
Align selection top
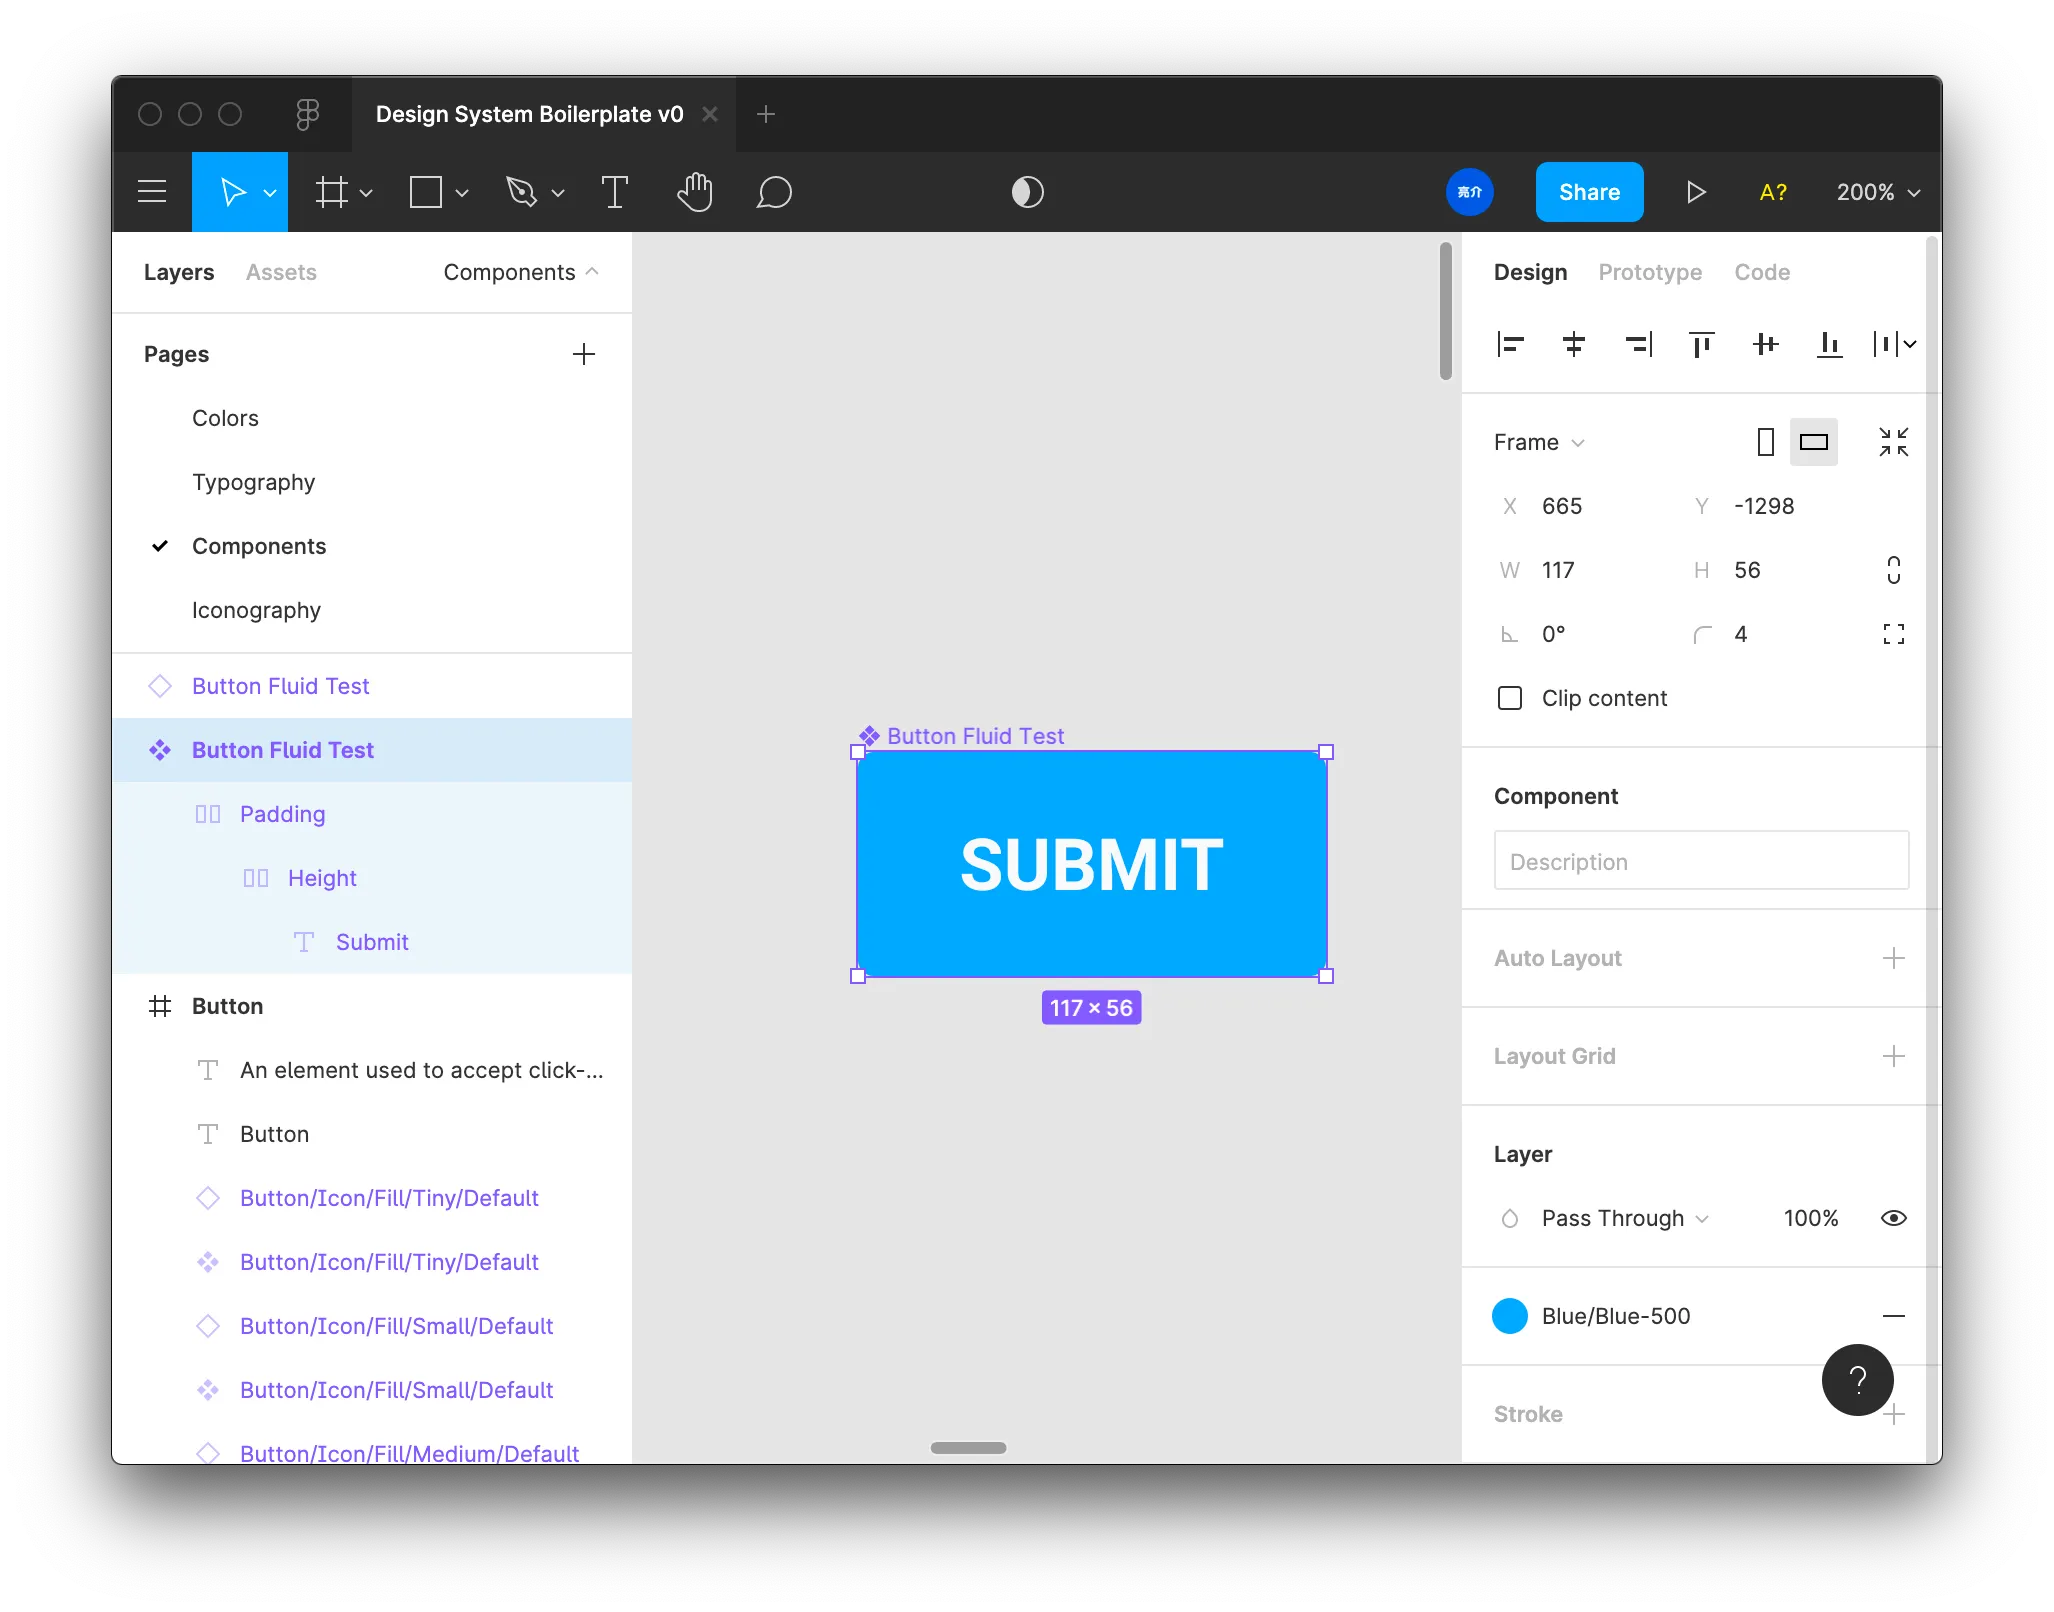tap(1702, 345)
